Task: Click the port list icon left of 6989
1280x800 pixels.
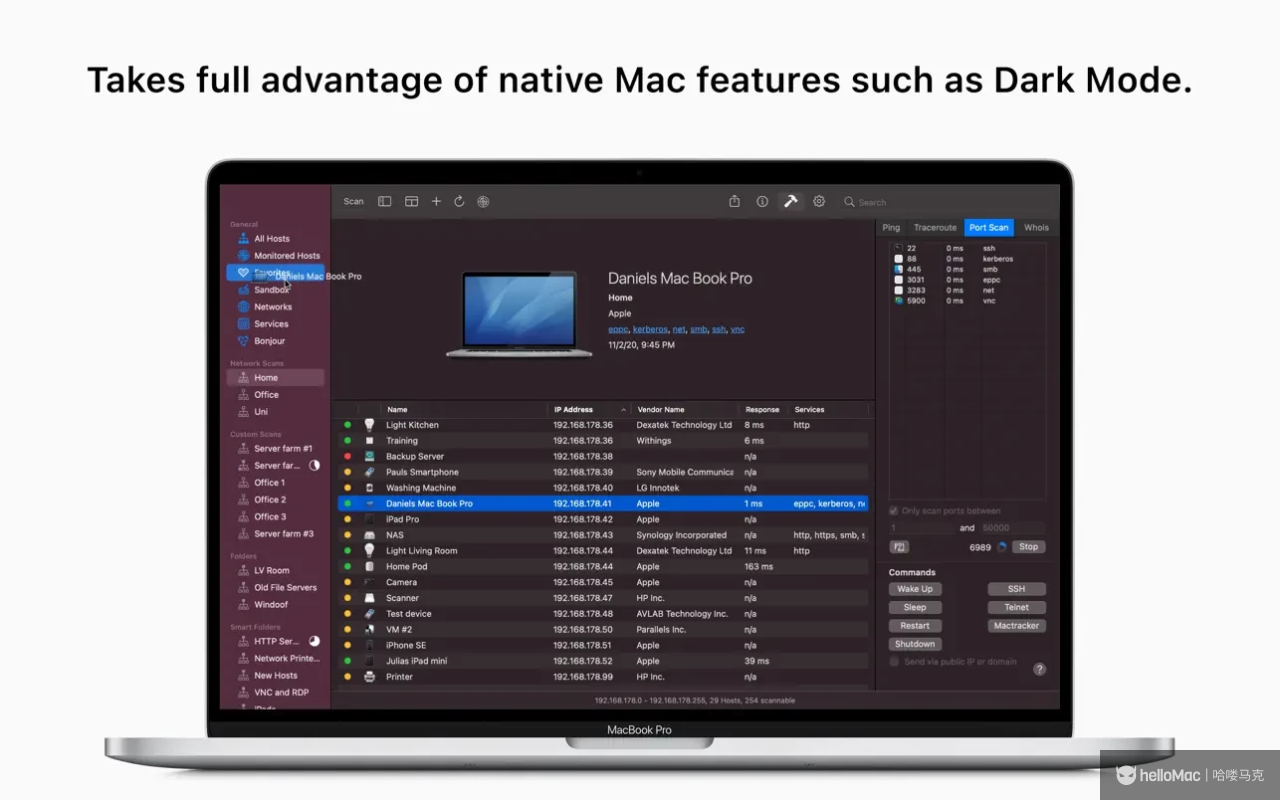Action: (x=899, y=547)
